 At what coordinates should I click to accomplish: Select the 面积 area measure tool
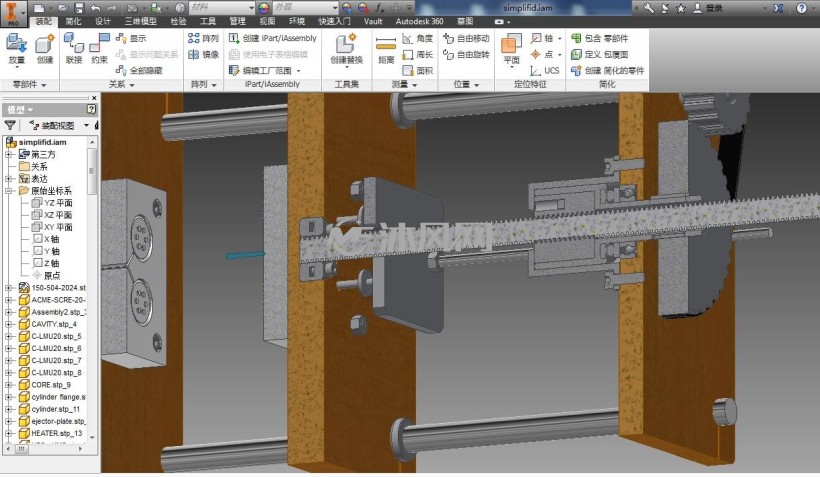[417, 70]
